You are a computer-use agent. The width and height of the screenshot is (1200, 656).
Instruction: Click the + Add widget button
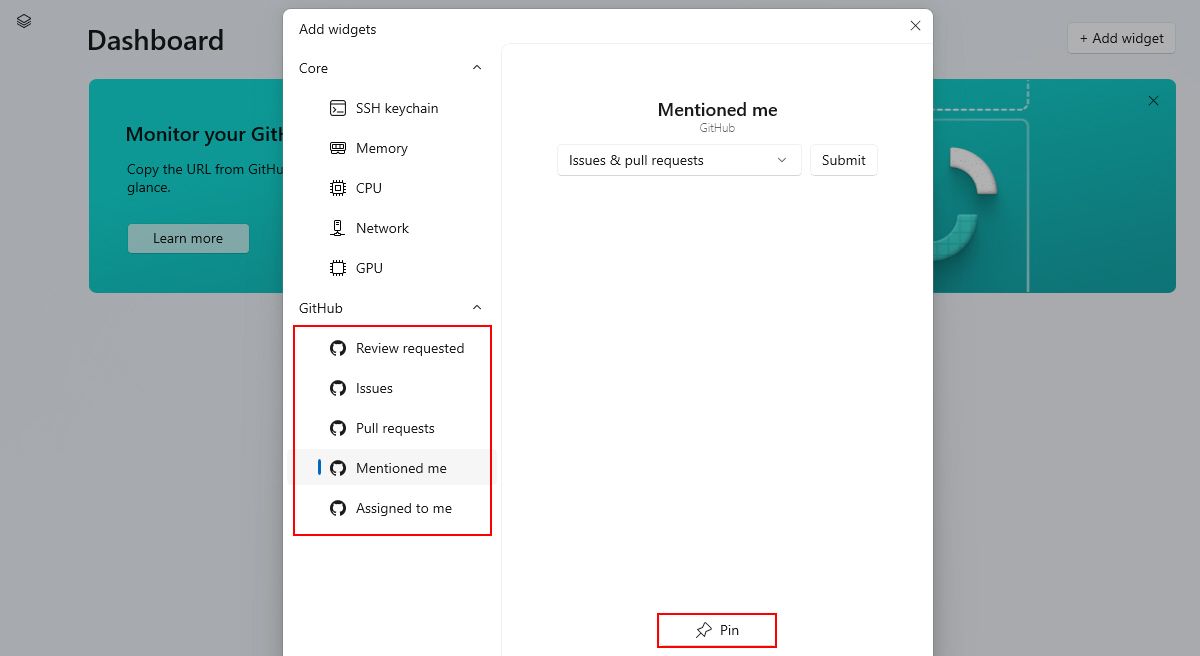(x=1121, y=38)
